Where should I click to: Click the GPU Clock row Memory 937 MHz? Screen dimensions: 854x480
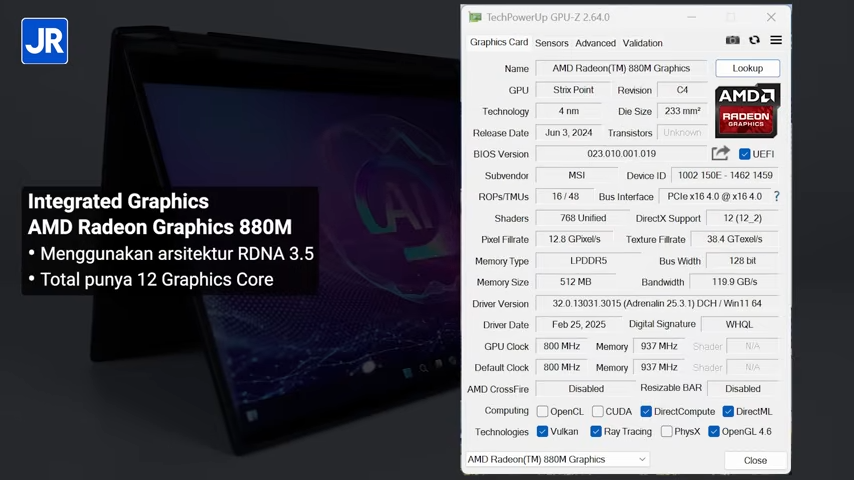coord(658,346)
